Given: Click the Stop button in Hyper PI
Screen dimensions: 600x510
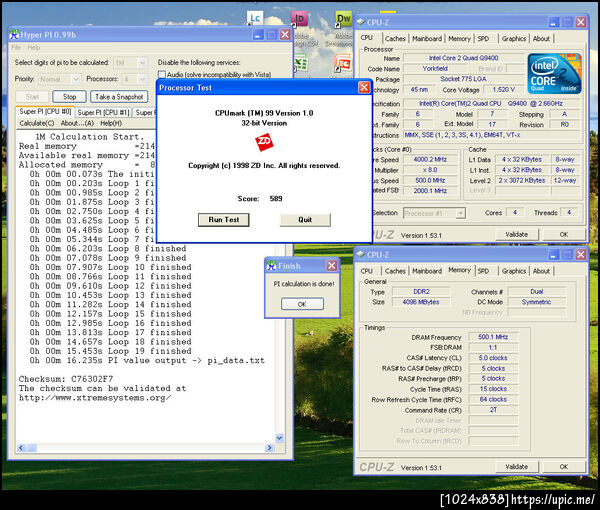Looking at the screenshot, I should click(x=69, y=97).
